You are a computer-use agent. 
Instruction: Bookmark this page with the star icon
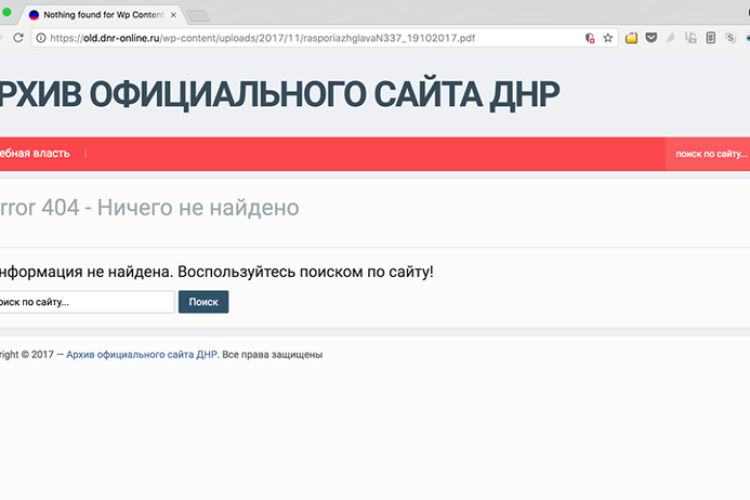pos(608,38)
